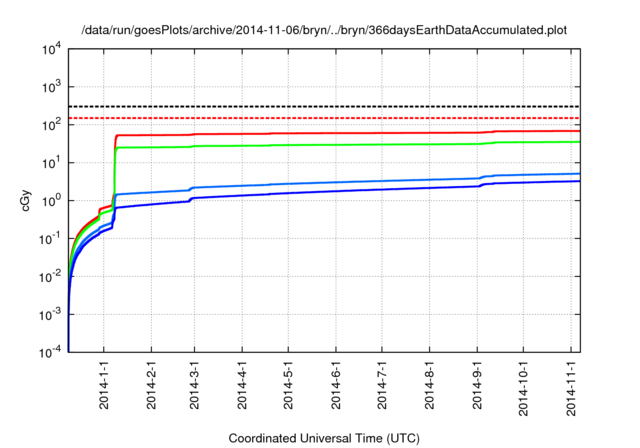Click the 10^-1 y-axis tick label

tap(51, 238)
